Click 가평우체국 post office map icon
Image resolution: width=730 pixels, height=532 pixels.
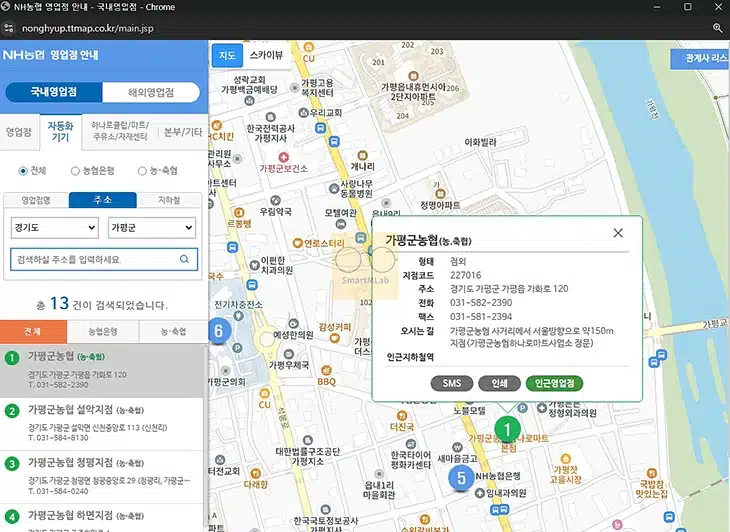[289, 354]
